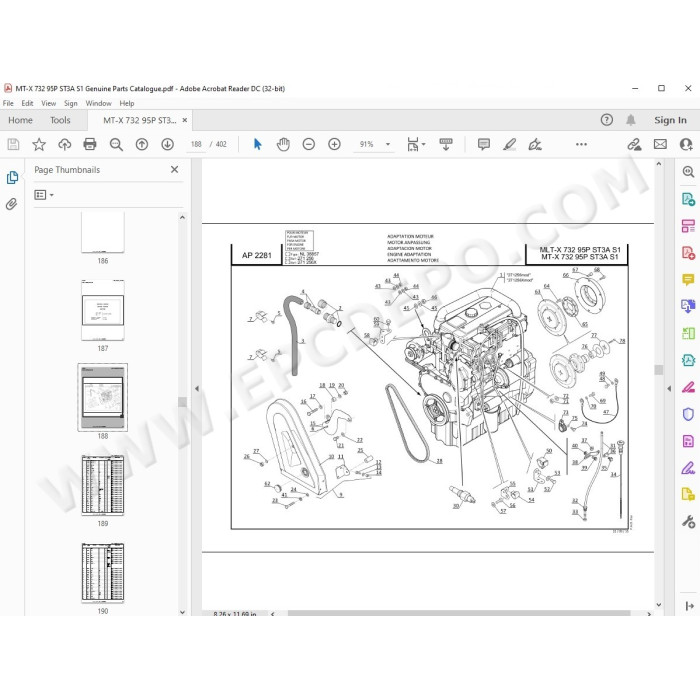Screen dimensions: 700x700
Task: Switch to the Home tab
Action: click(21, 120)
